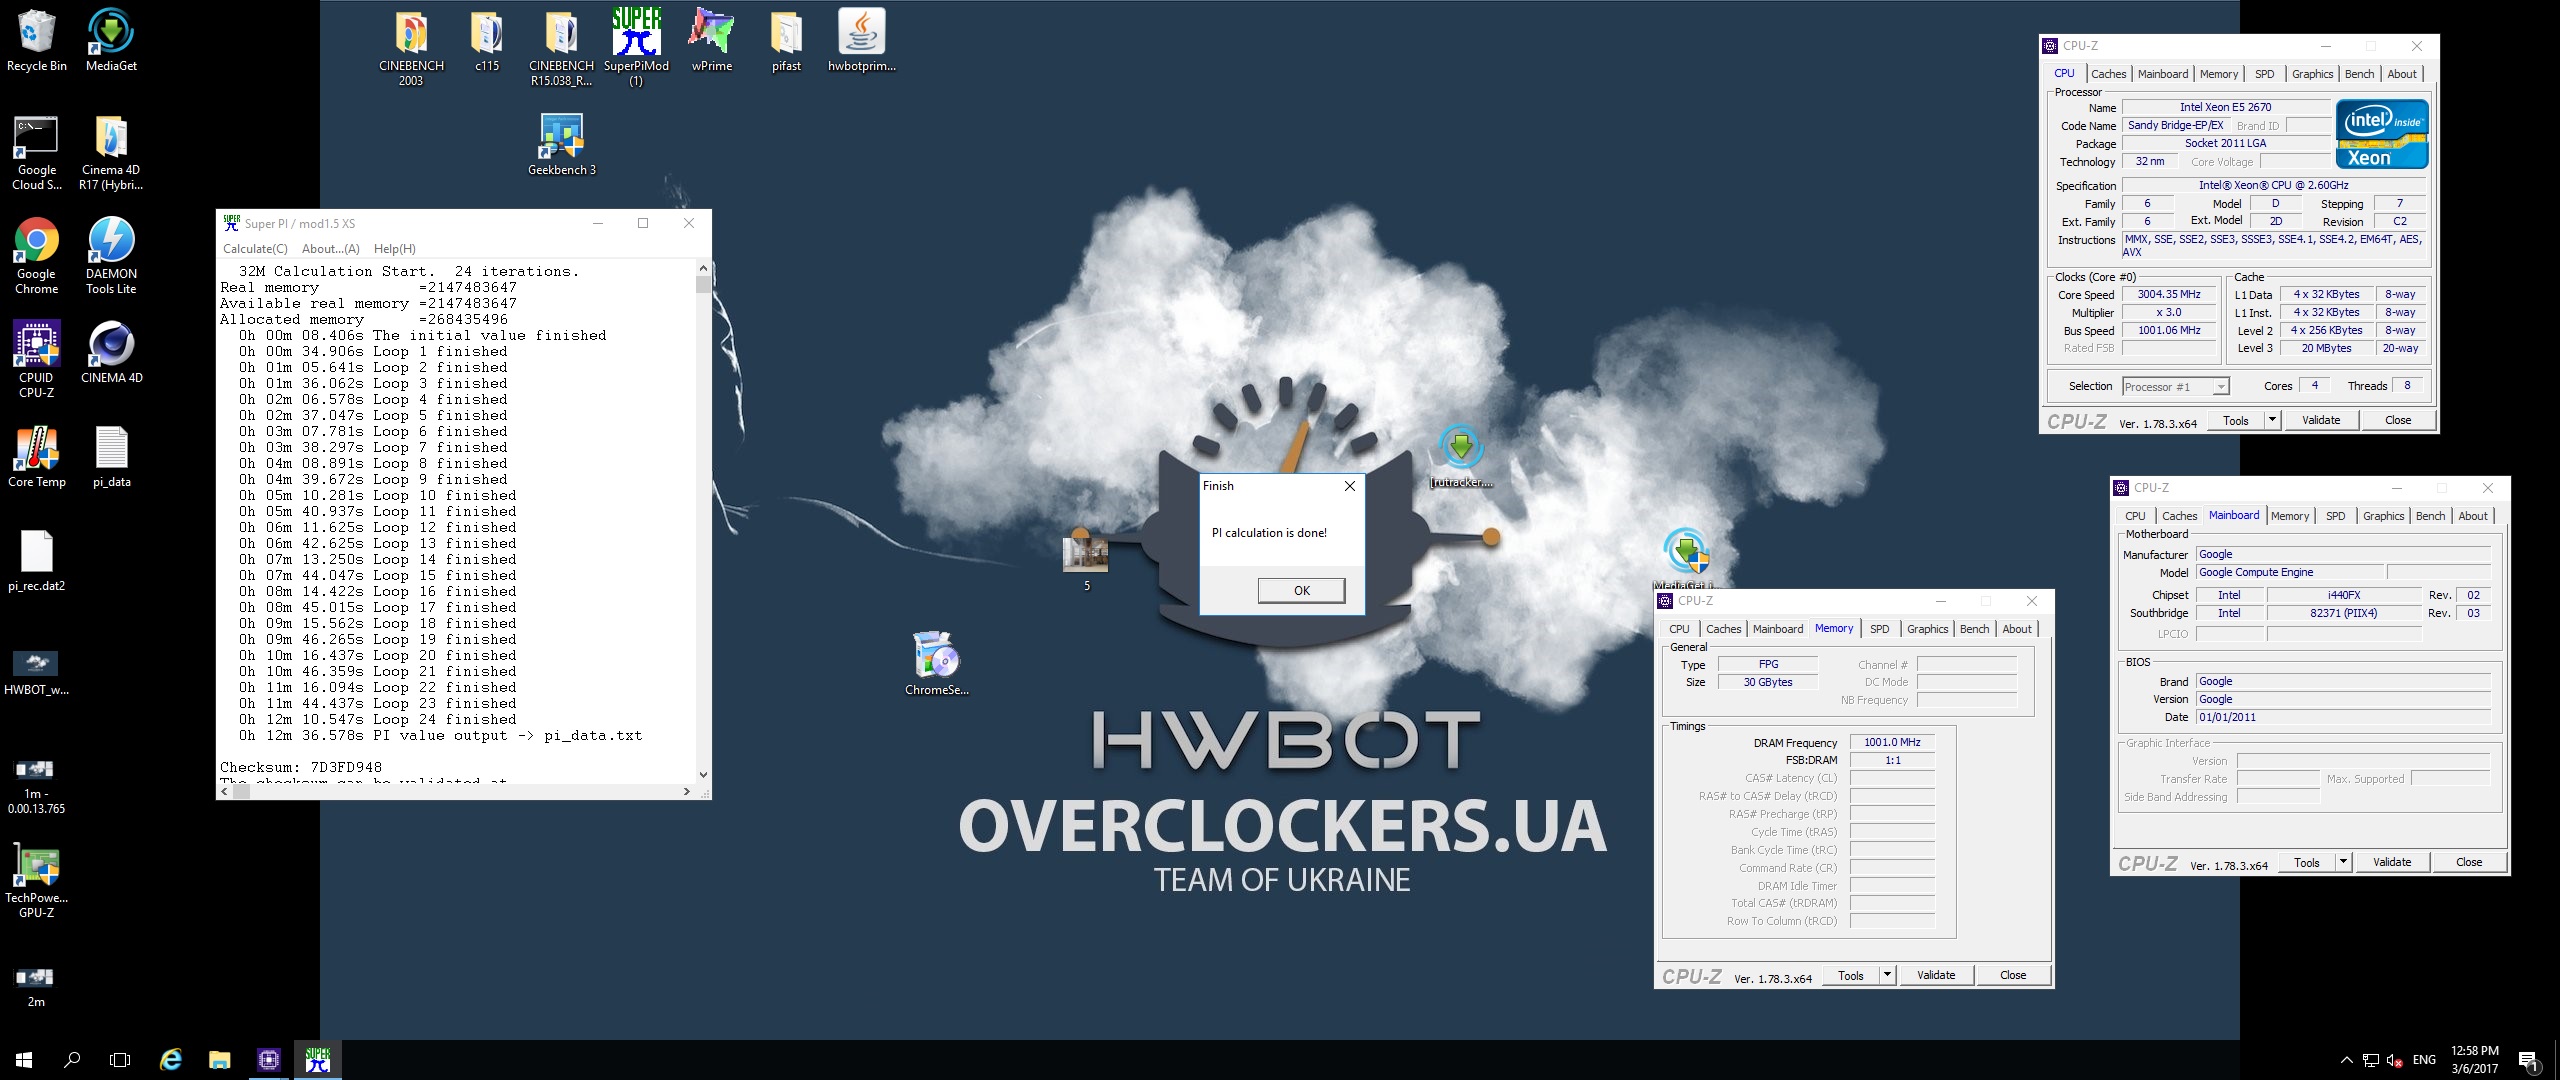Open the notification center icon in tray
This screenshot has height=1080, width=2560.
(x=2528, y=1060)
